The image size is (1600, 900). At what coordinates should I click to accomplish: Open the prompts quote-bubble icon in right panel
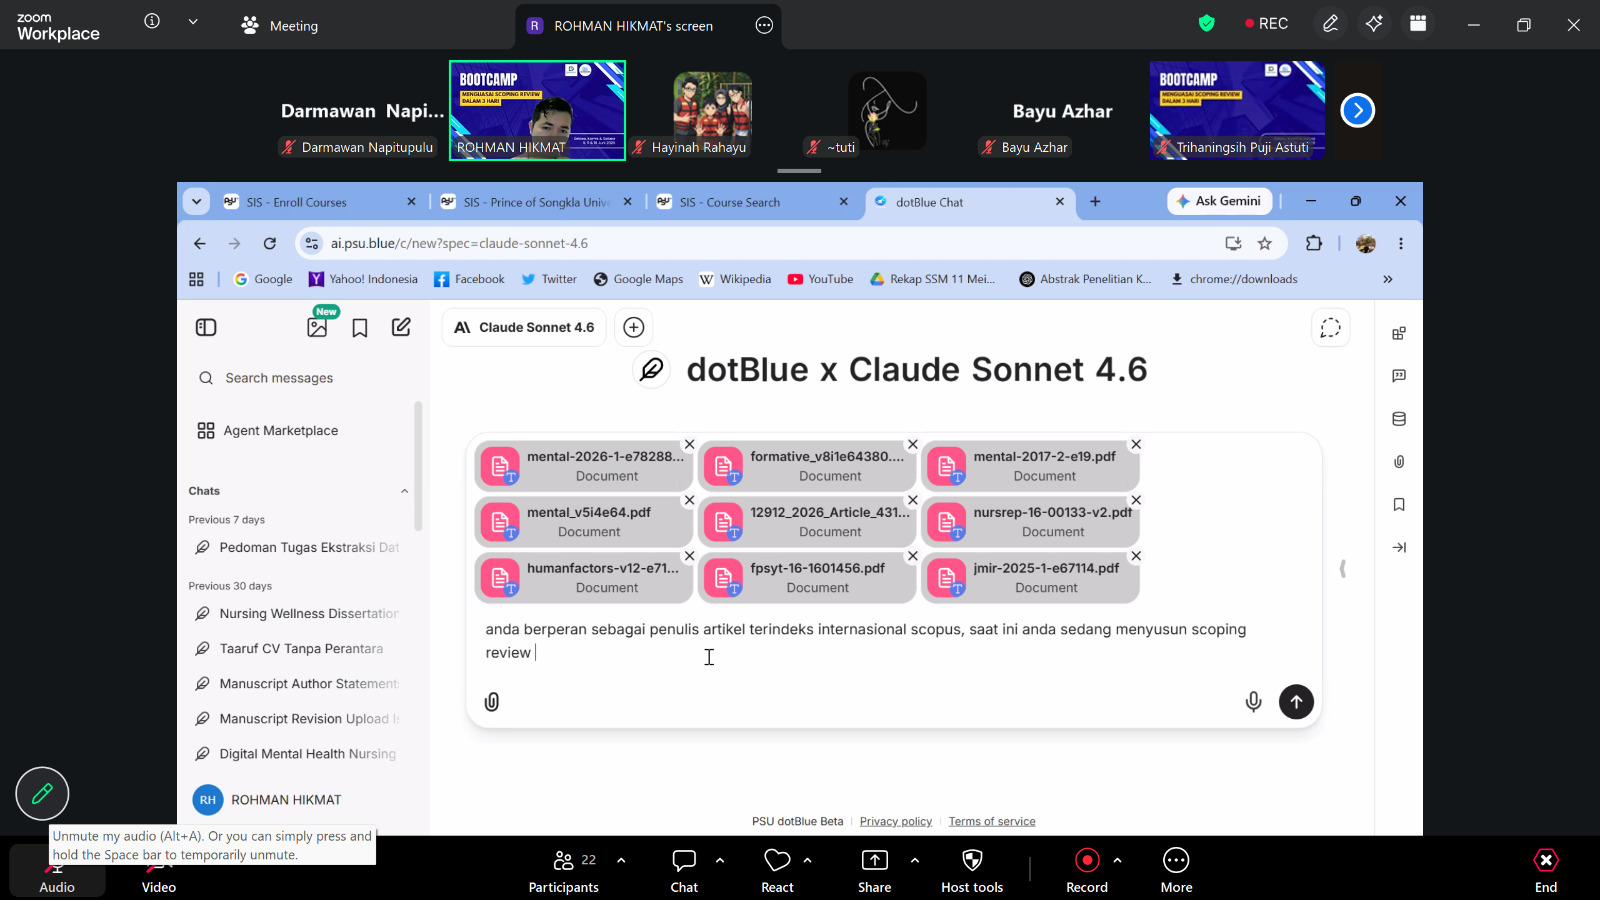[1399, 376]
